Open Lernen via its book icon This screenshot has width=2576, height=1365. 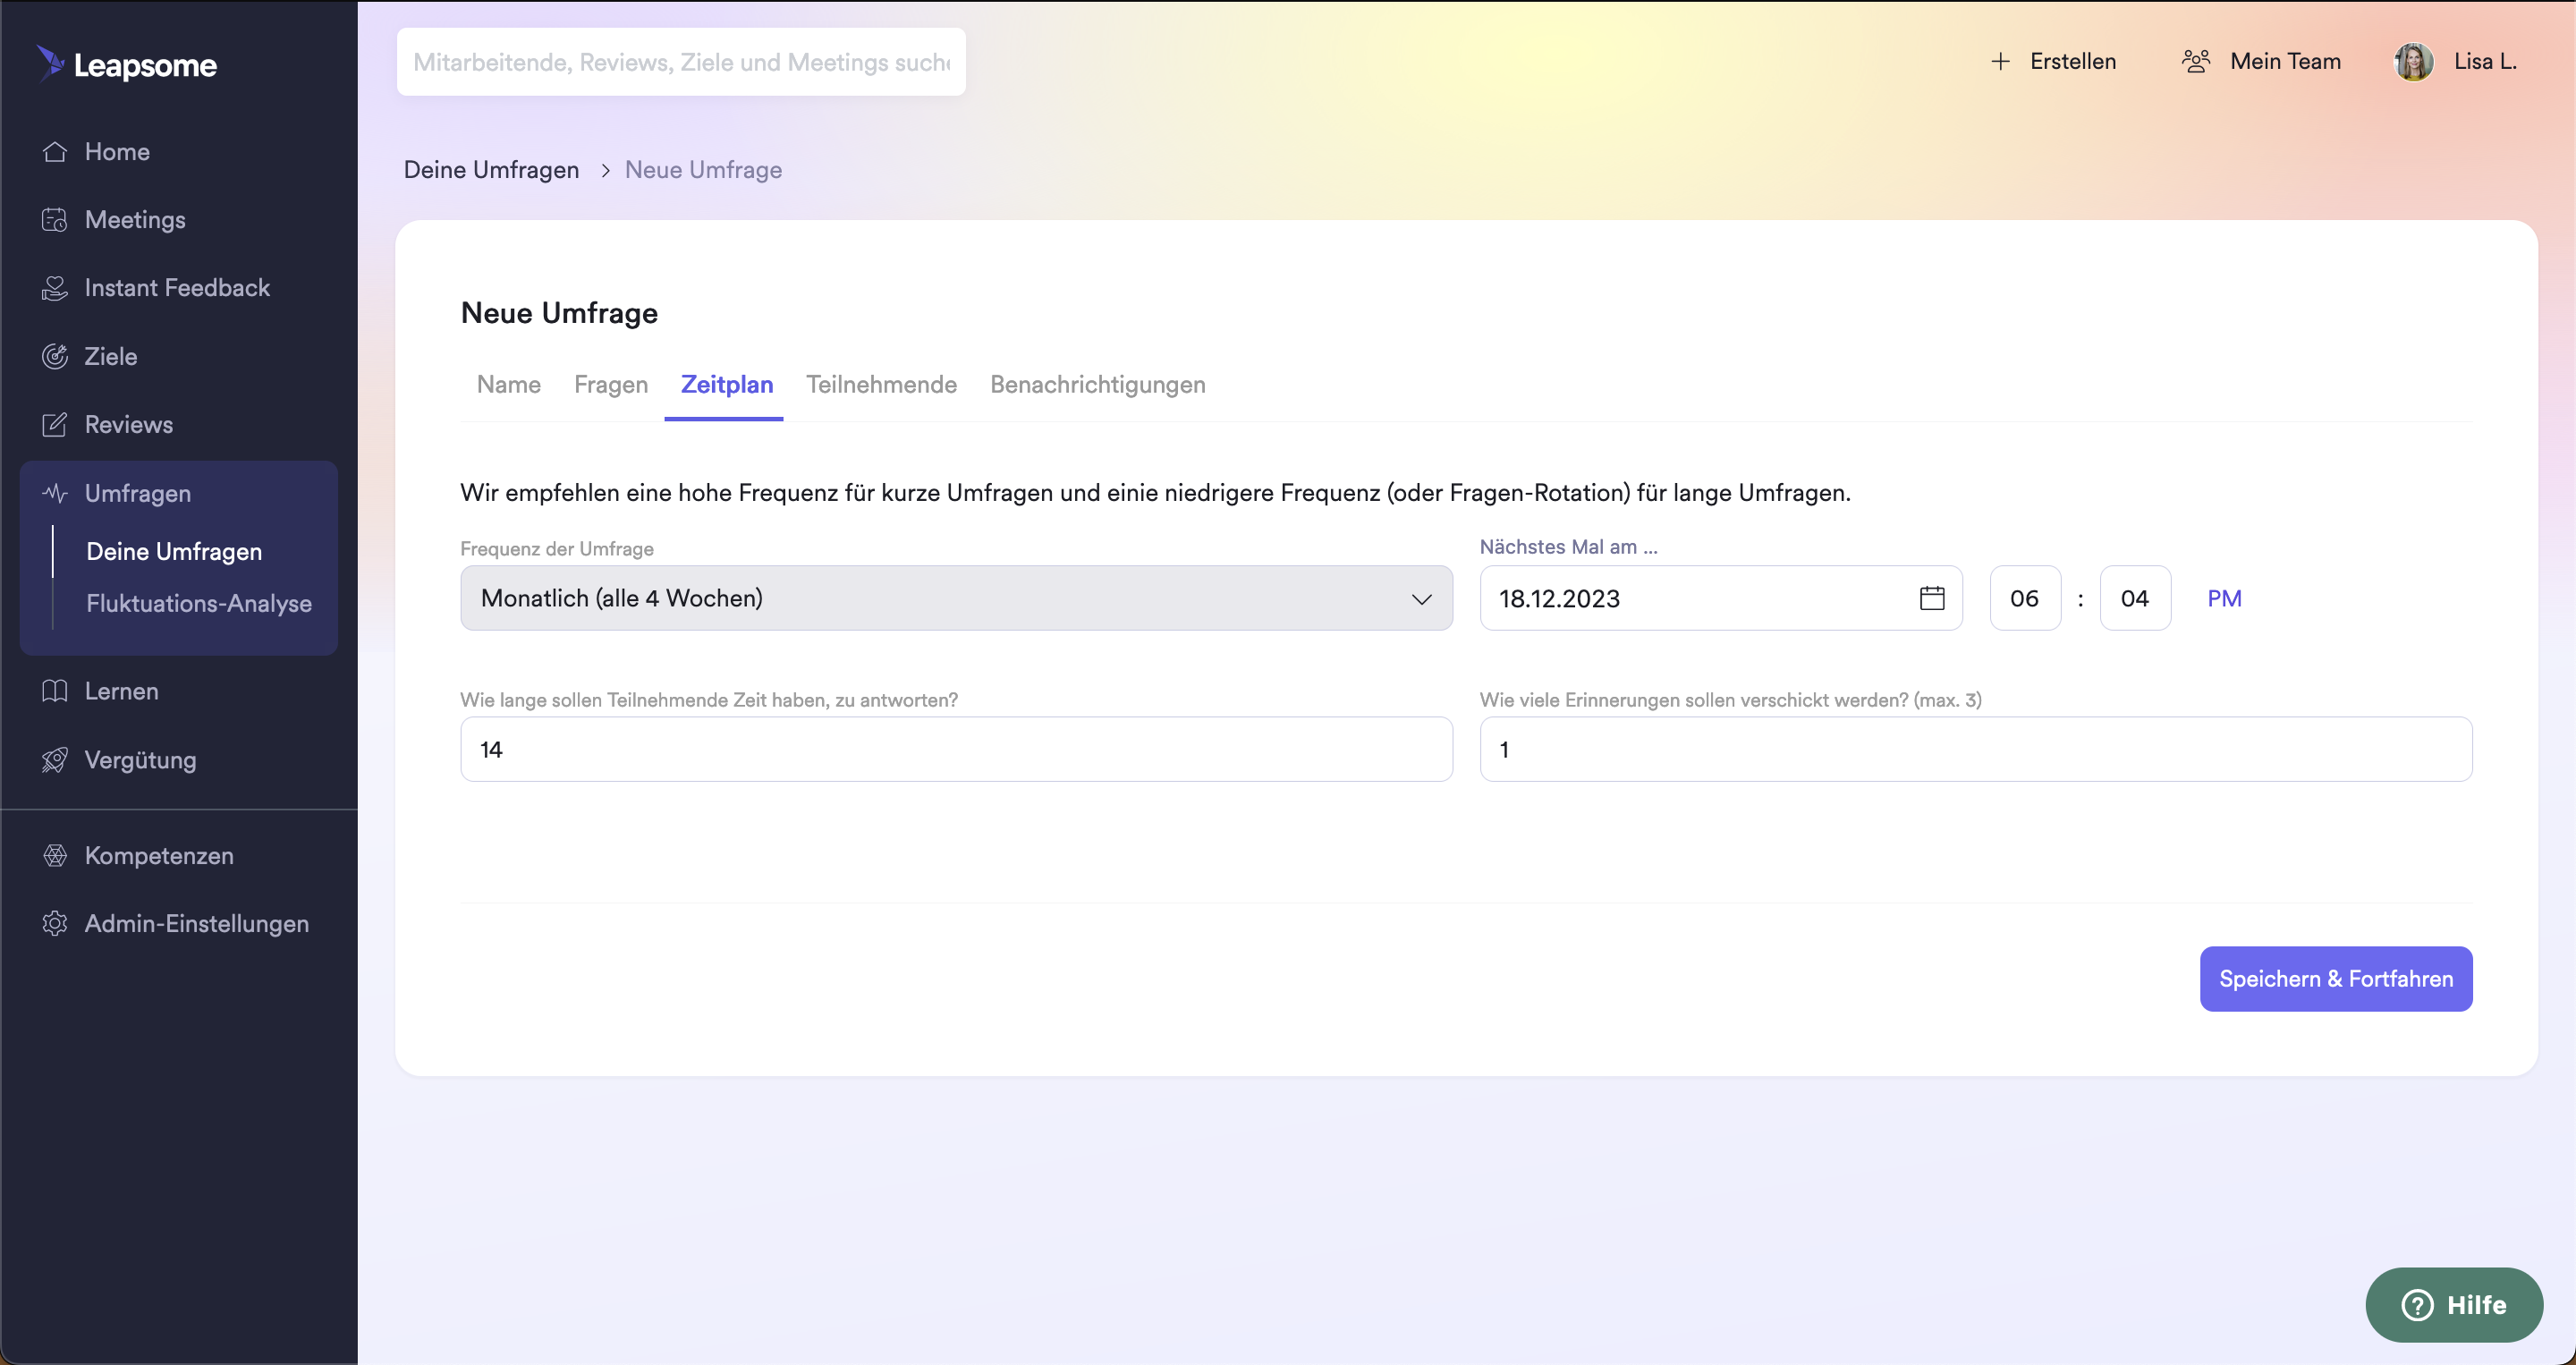click(x=55, y=691)
